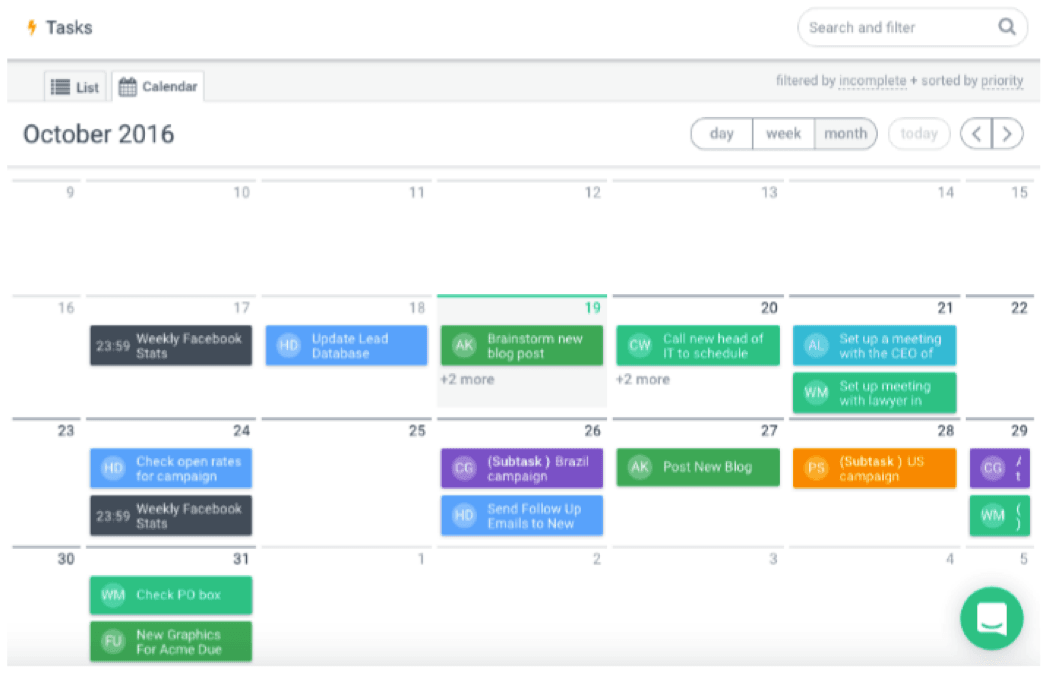Show +2 more tasks on the 20th

pyautogui.click(x=642, y=380)
